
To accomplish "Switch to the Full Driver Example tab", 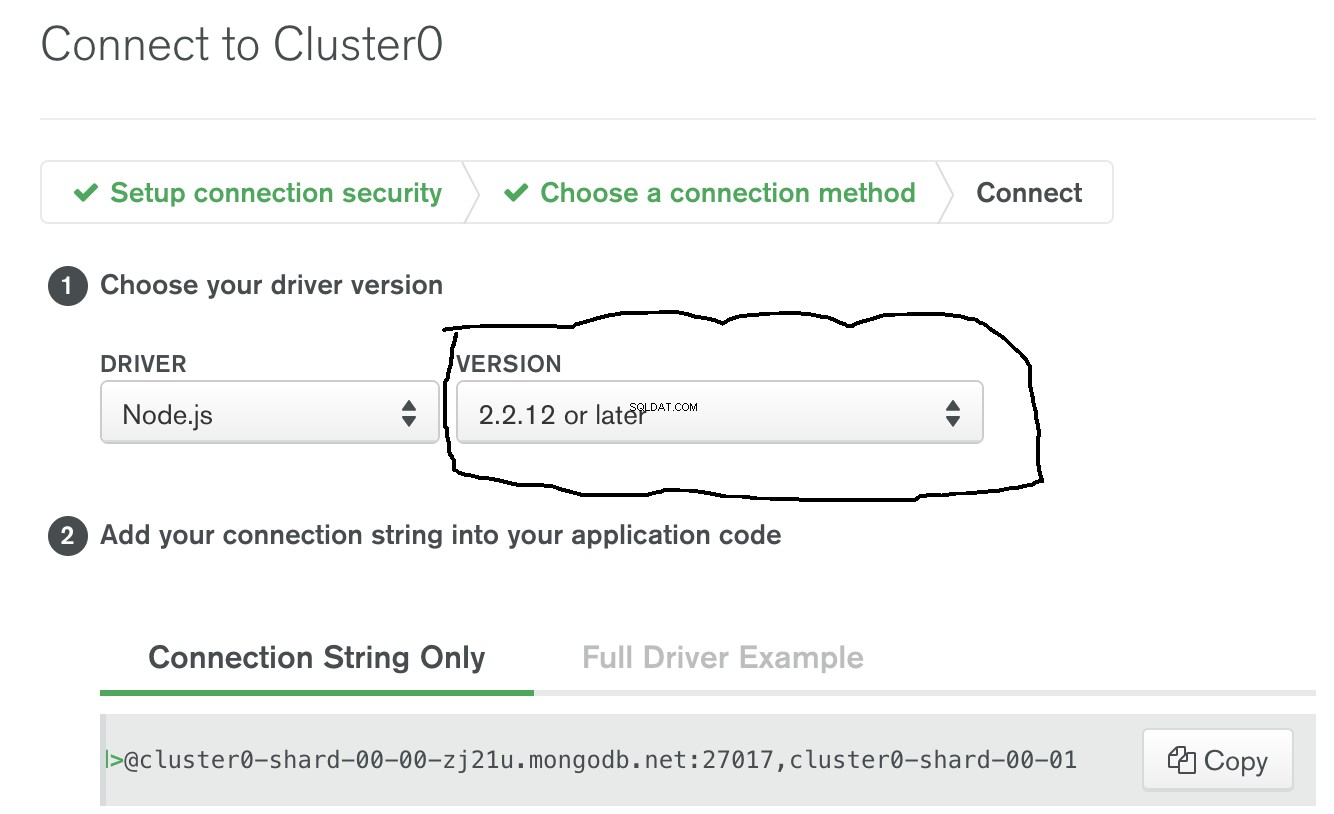I will point(723,658).
